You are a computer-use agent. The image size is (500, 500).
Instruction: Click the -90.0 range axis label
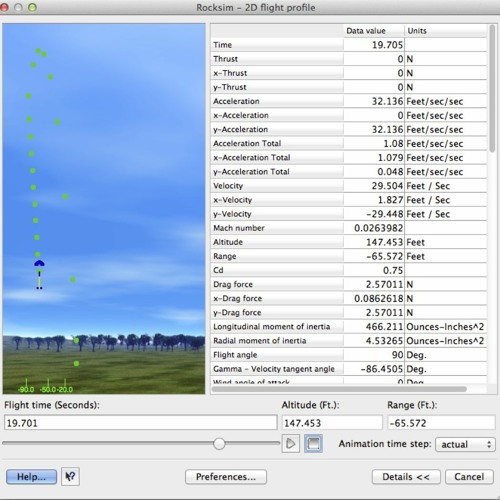pyautogui.click(x=26, y=389)
